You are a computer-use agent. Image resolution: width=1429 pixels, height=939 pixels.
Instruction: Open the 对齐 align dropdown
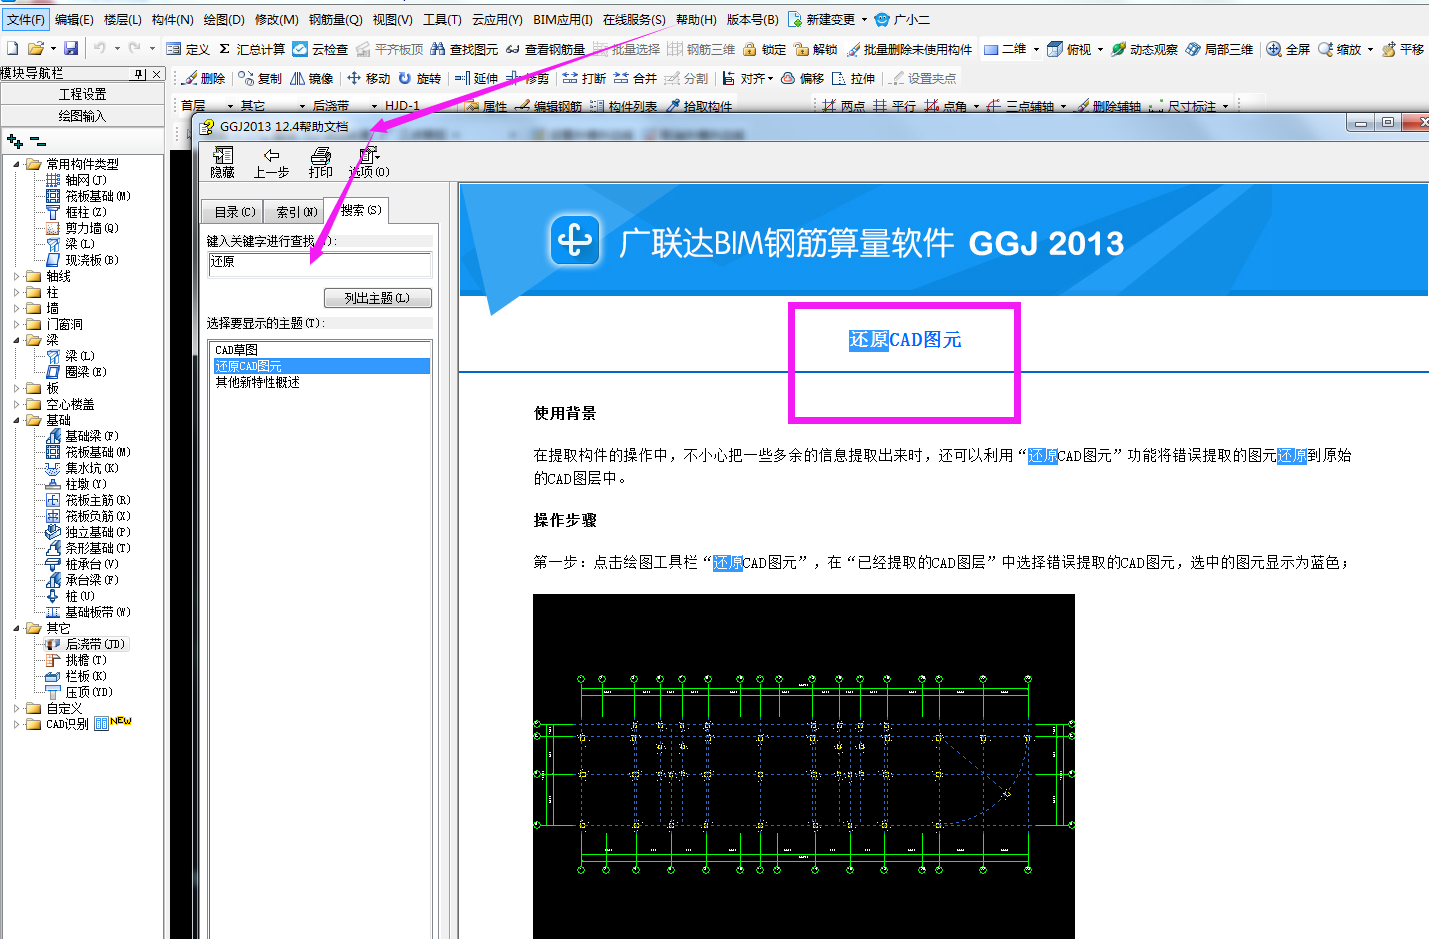[x=771, y=78]
